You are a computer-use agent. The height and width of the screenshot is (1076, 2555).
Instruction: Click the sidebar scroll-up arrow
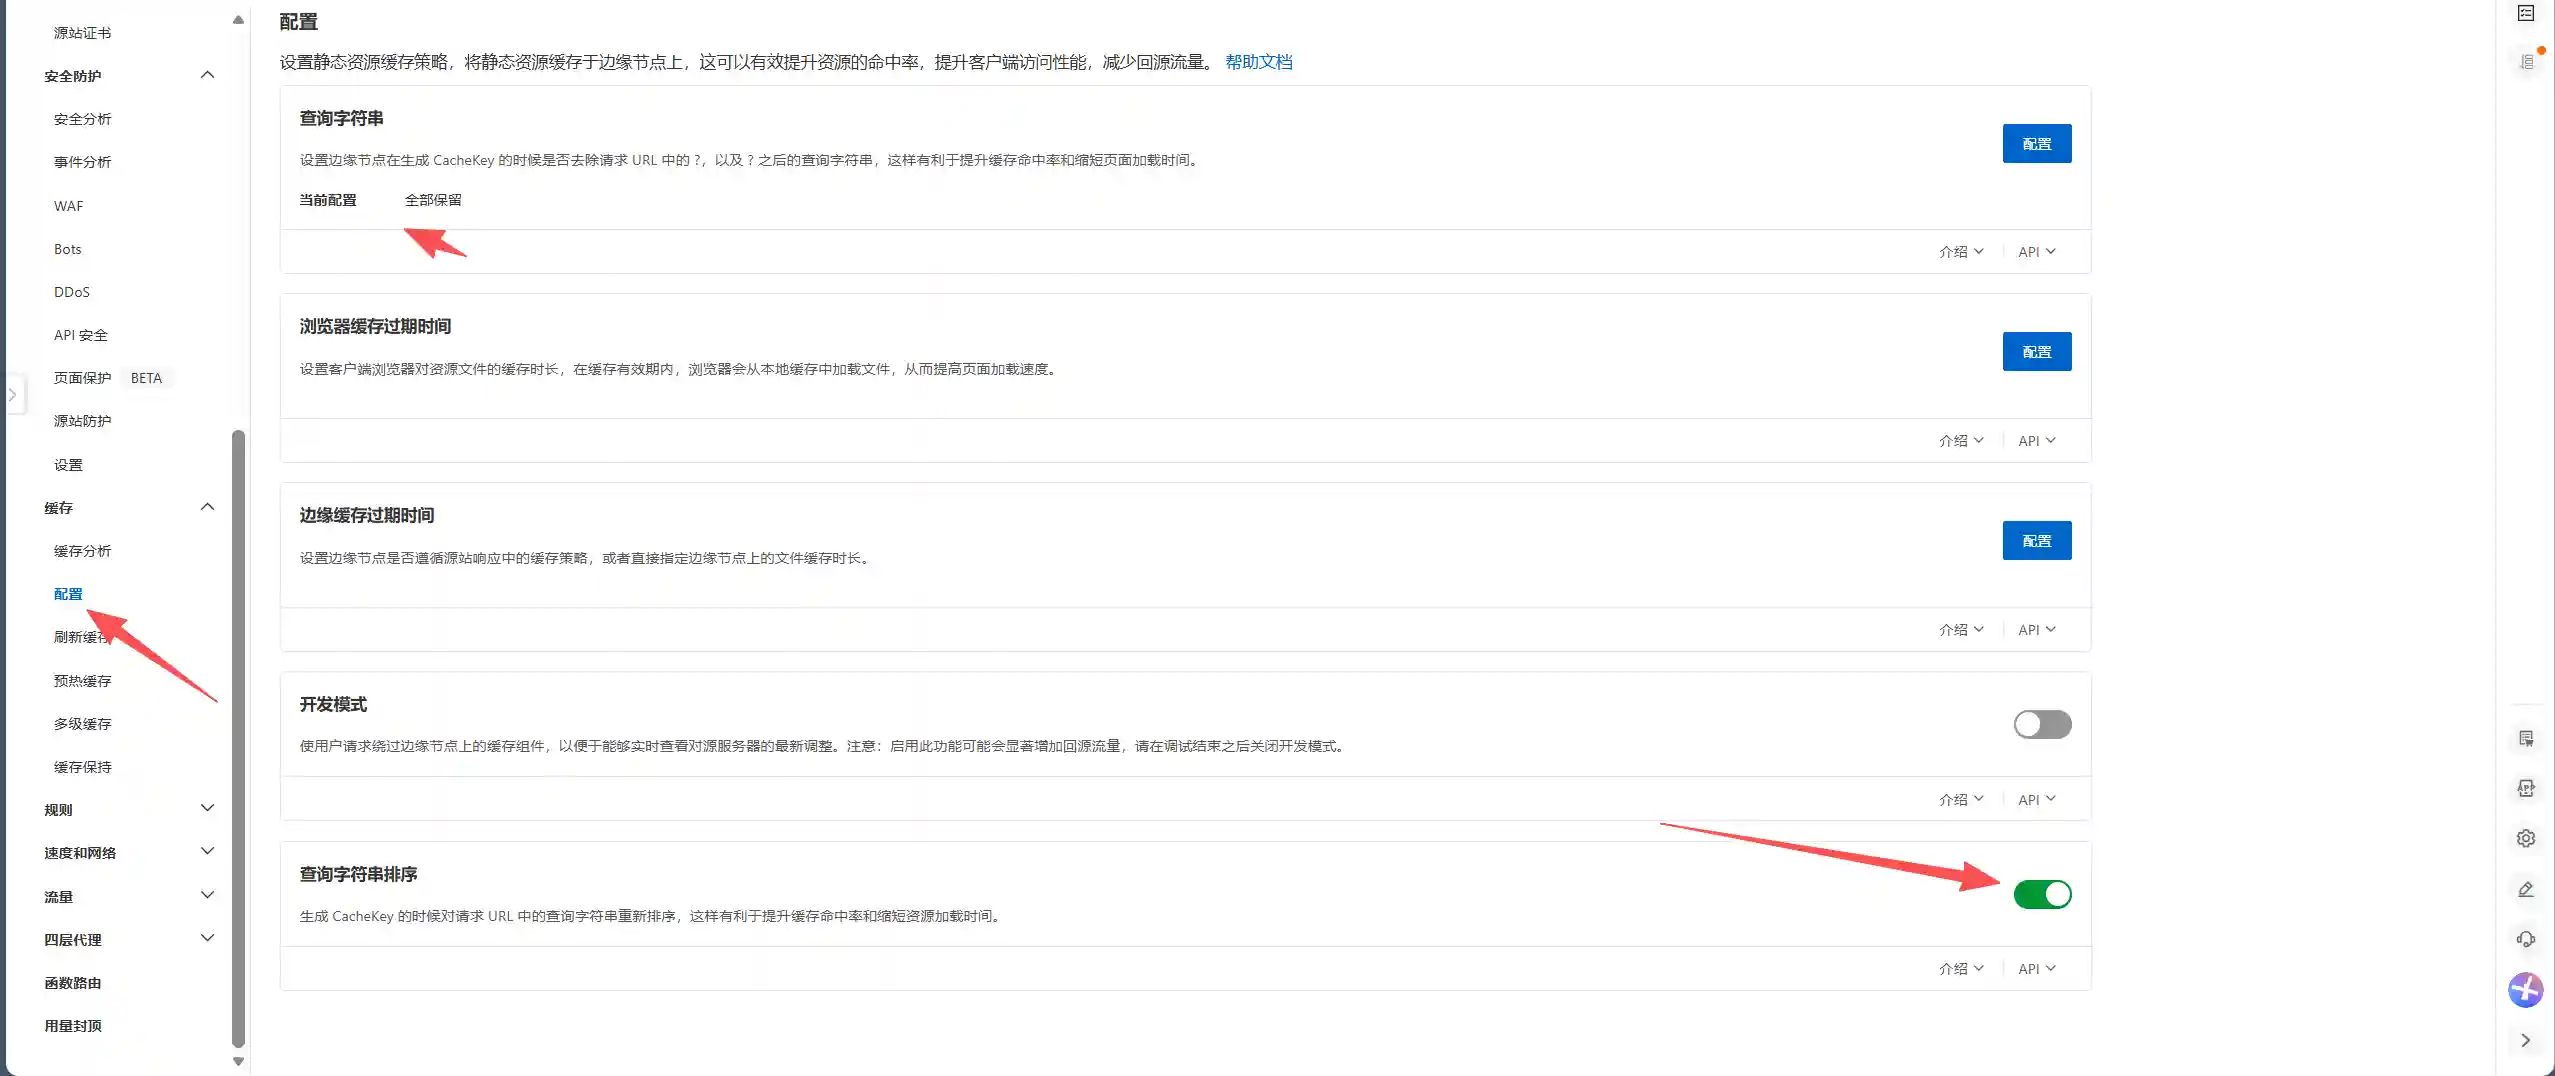coord(238,19)
